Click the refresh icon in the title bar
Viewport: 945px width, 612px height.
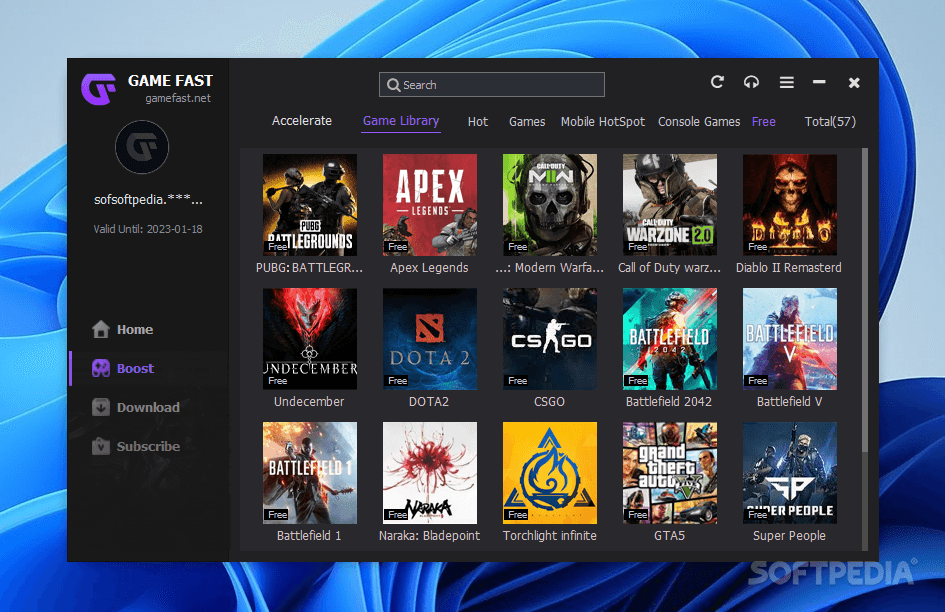[x=717, y=82]
